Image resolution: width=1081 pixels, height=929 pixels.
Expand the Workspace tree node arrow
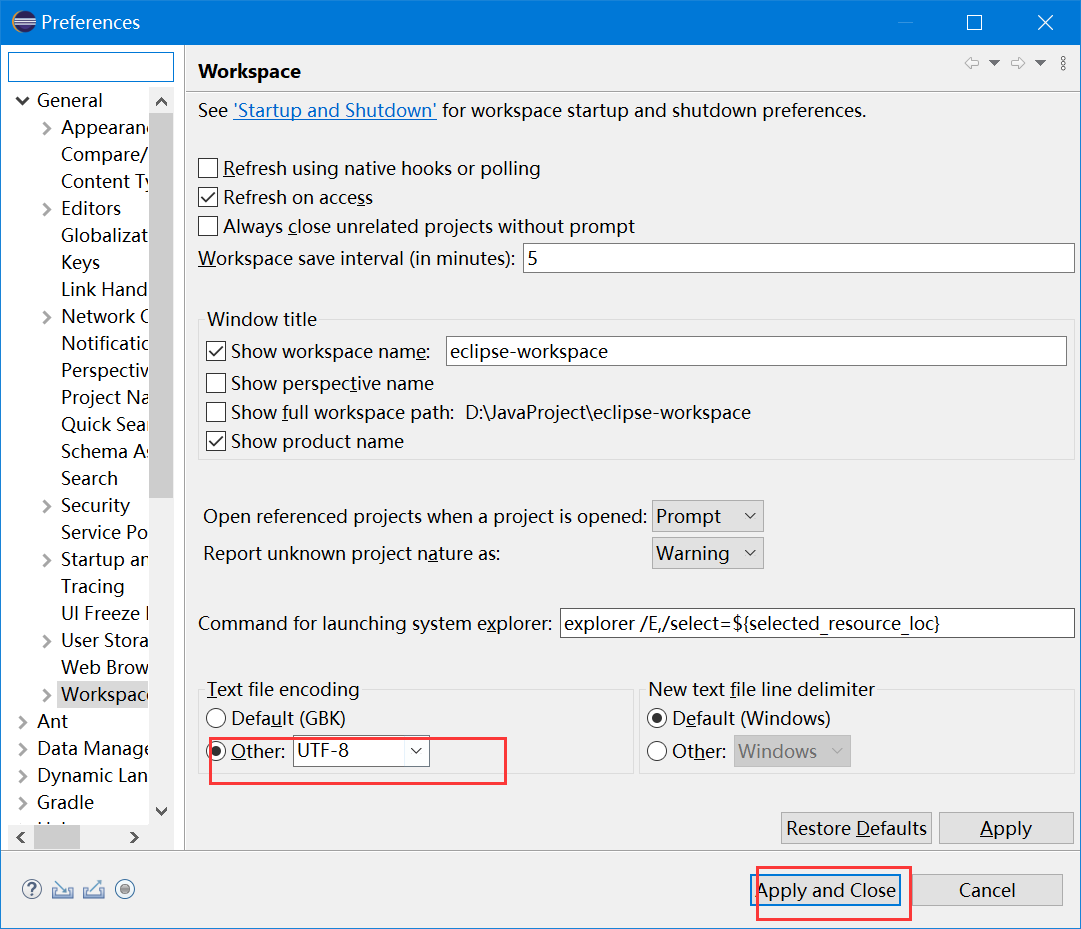click(x=47, y=695)
